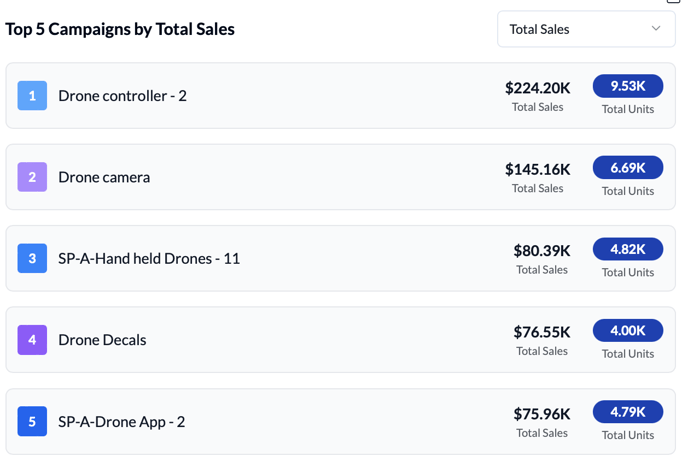Viewport: 688px width, 474px height.
Task: Select SP-A-Hand held Drones - 11 campaign
Action: 149,258
